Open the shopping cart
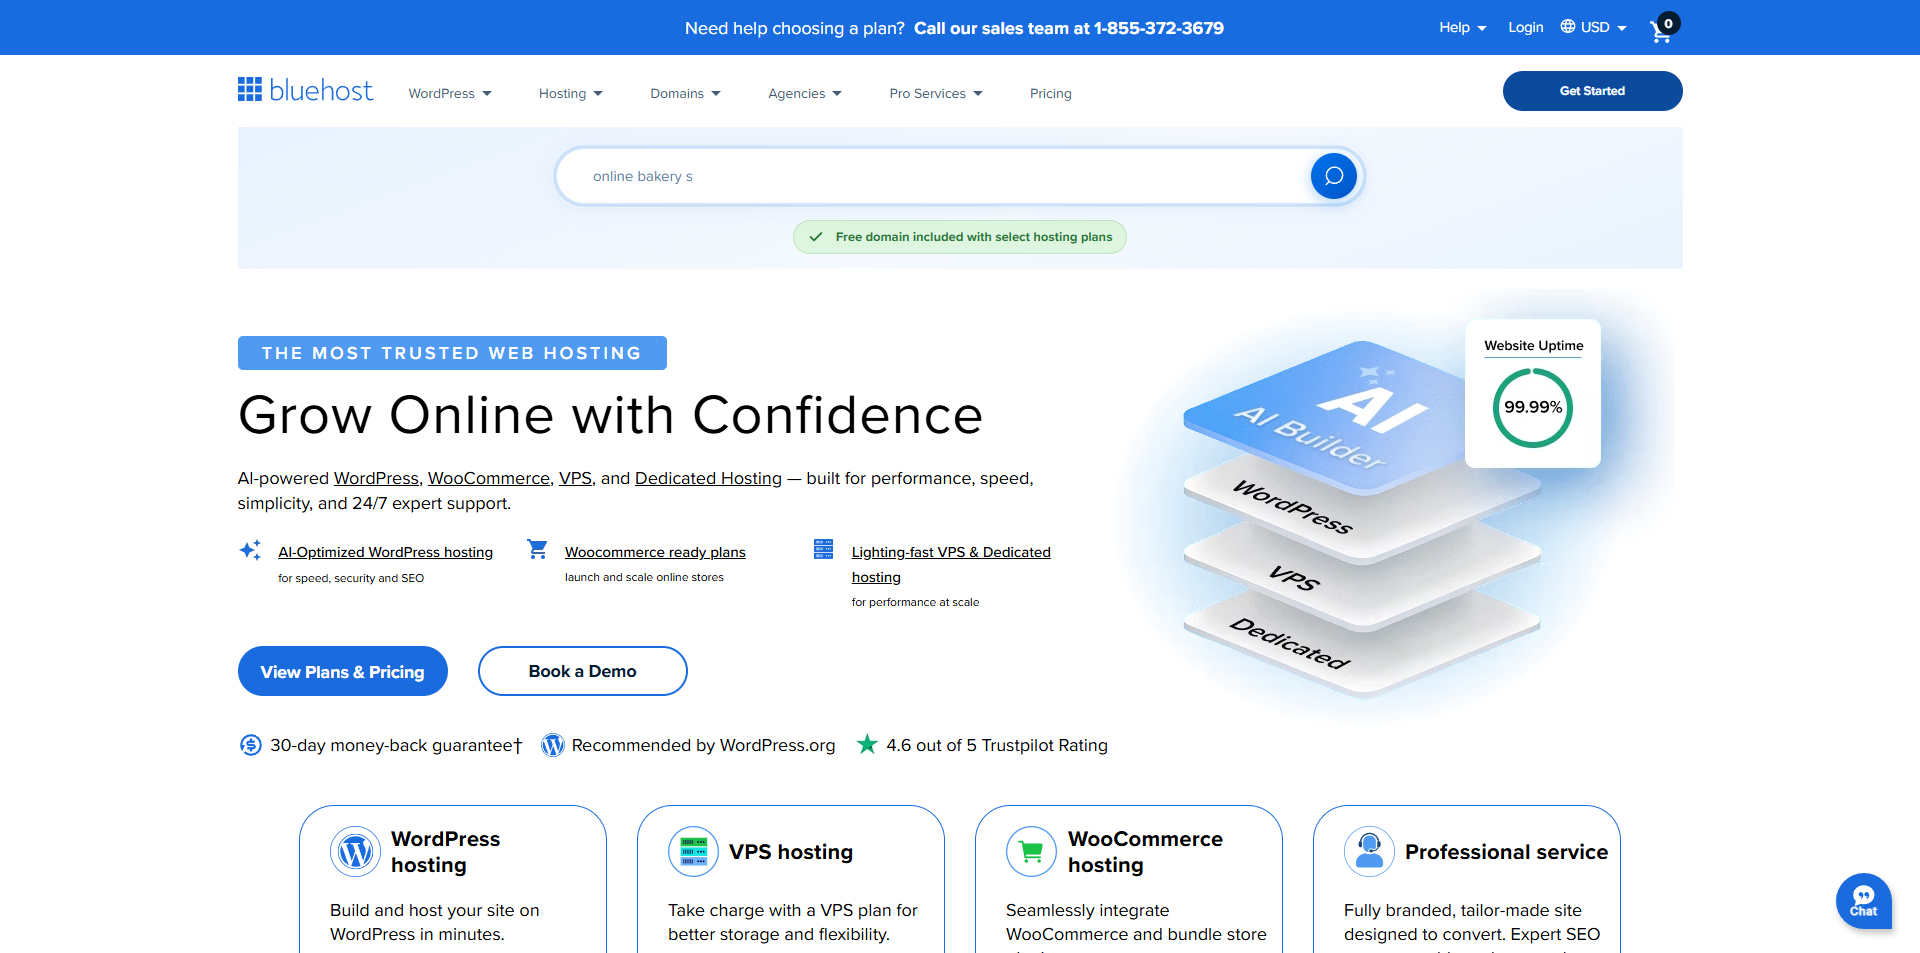The width and height of the screenshot is (1920, 953). coord(1660,31)
